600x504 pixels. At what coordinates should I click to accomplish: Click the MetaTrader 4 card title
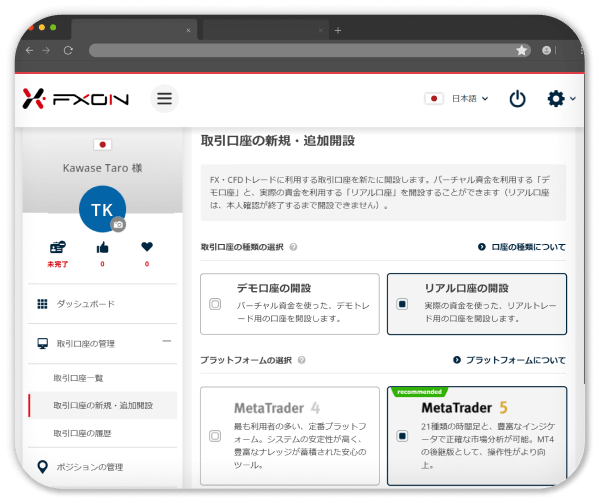point(277,408)
